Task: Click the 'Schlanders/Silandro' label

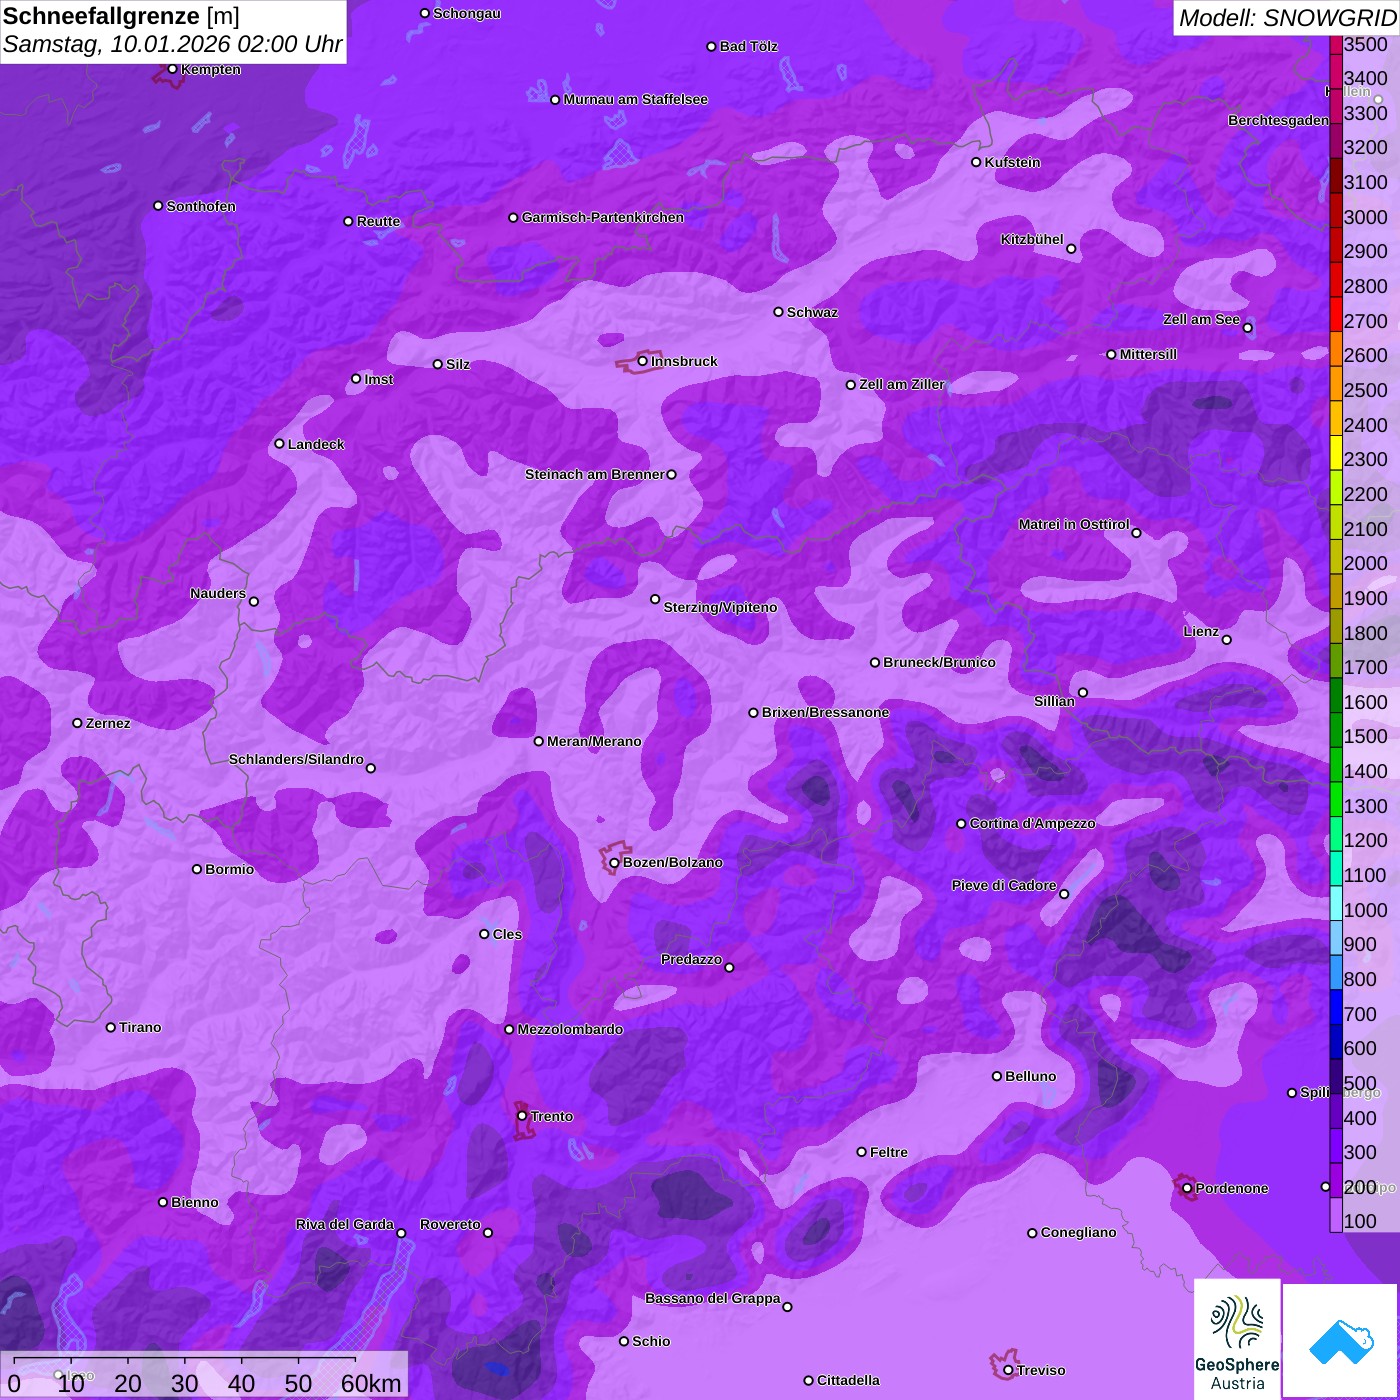Action: (x=296, y=759)
